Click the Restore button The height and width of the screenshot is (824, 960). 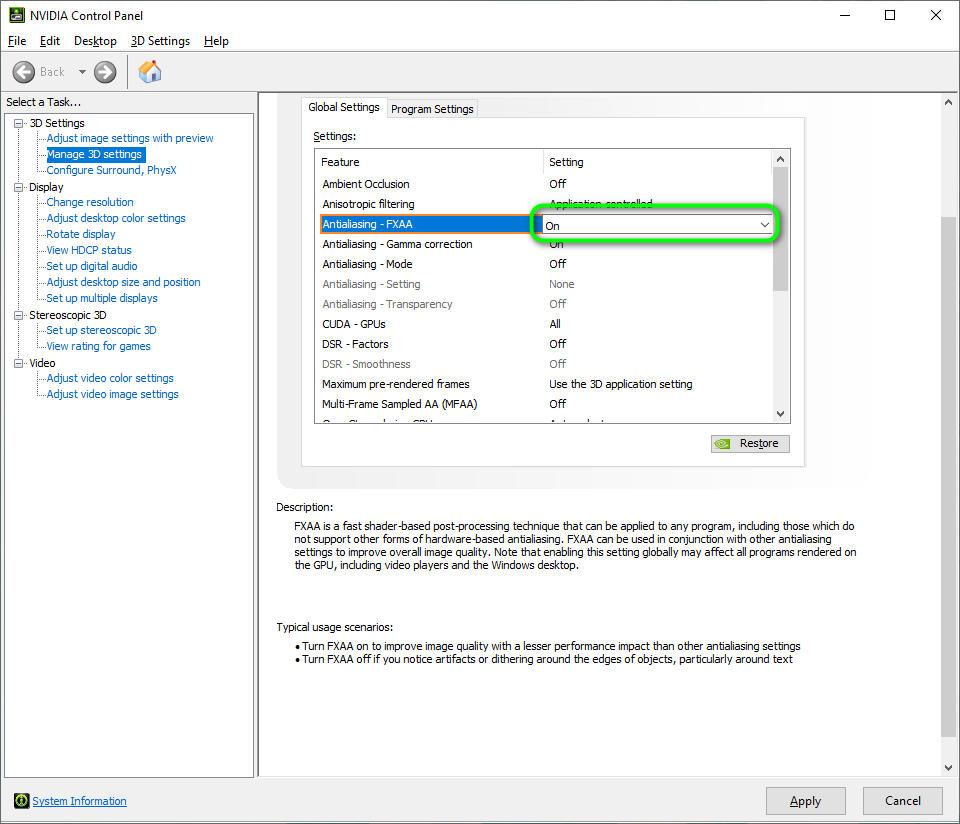[750, 443]
